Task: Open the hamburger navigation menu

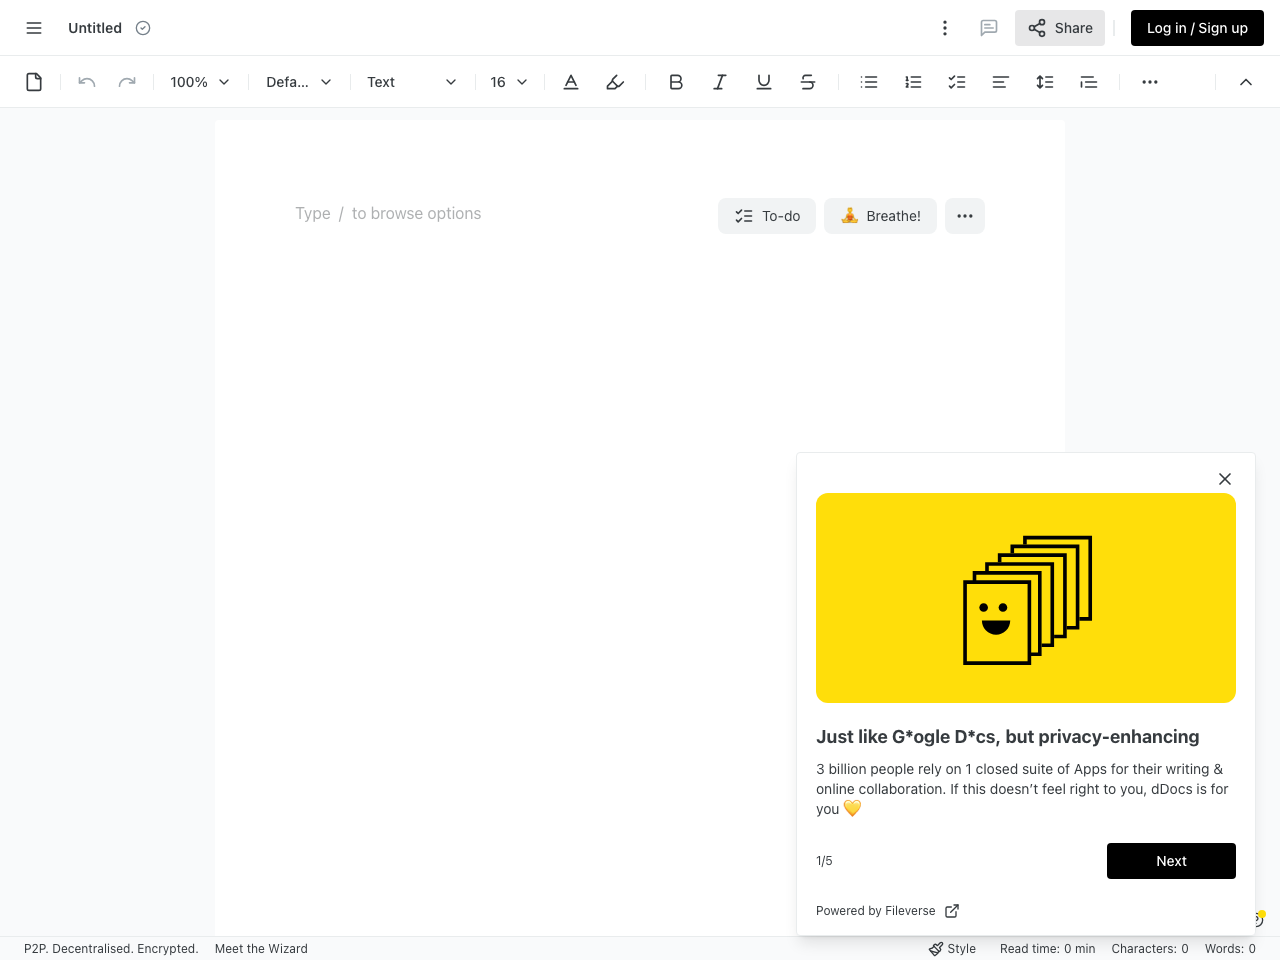Action: [x=33, y=27]
